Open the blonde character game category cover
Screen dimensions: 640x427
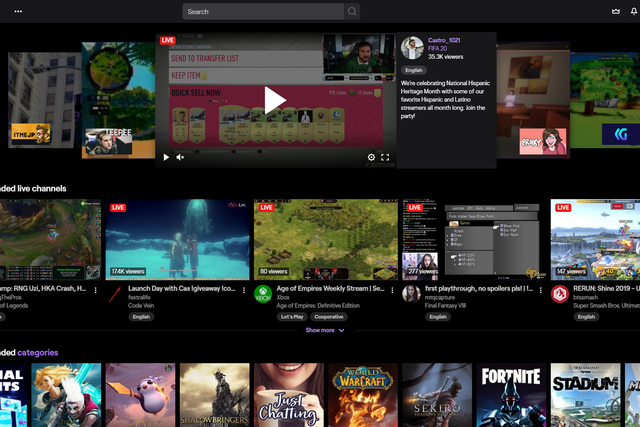(x=66, y=395)
